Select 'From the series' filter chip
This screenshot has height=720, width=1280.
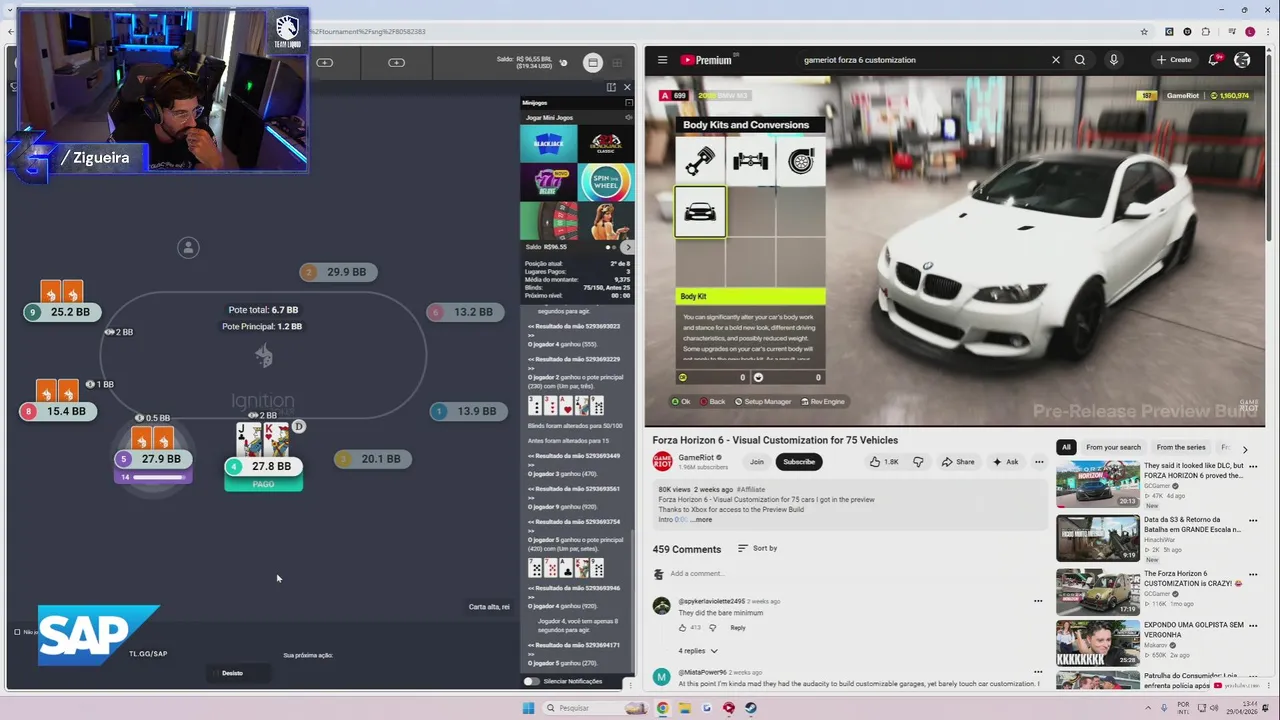pos(1181,447)
